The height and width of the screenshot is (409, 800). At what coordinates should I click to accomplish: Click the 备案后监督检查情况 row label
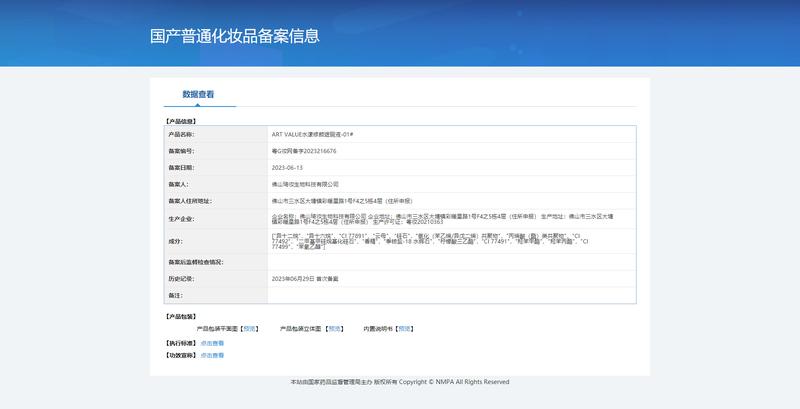click(196, 262)
